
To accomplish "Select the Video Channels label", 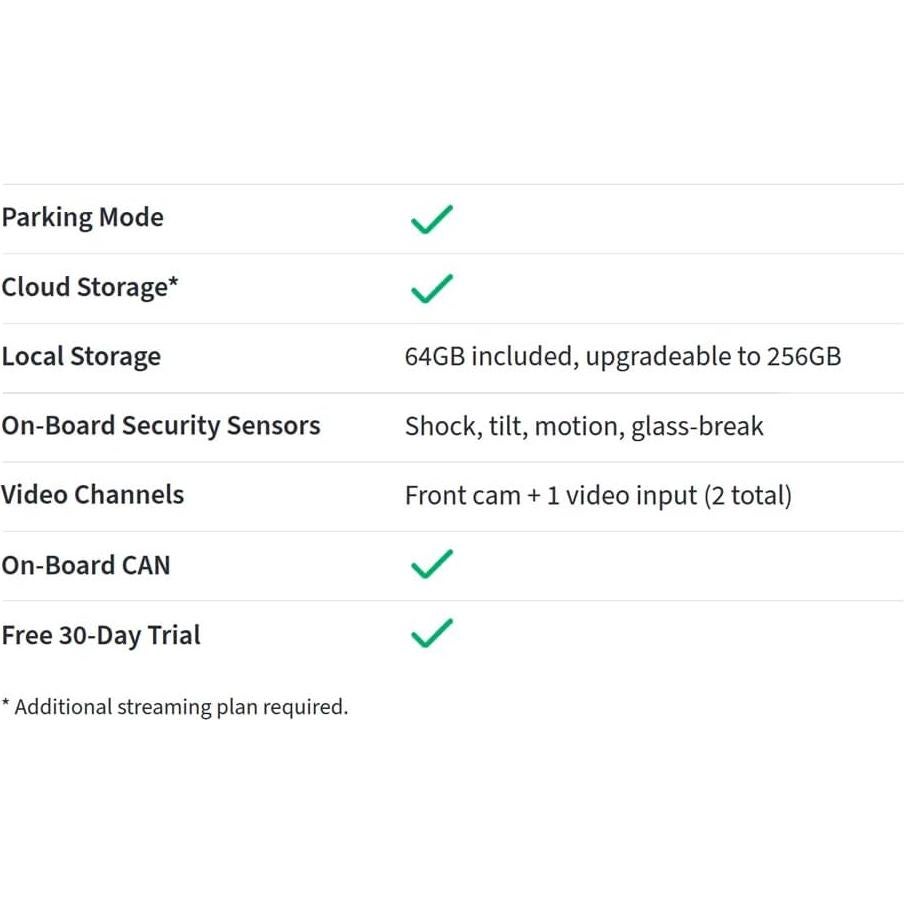I will pyautogui.click(x=92, y=495).
